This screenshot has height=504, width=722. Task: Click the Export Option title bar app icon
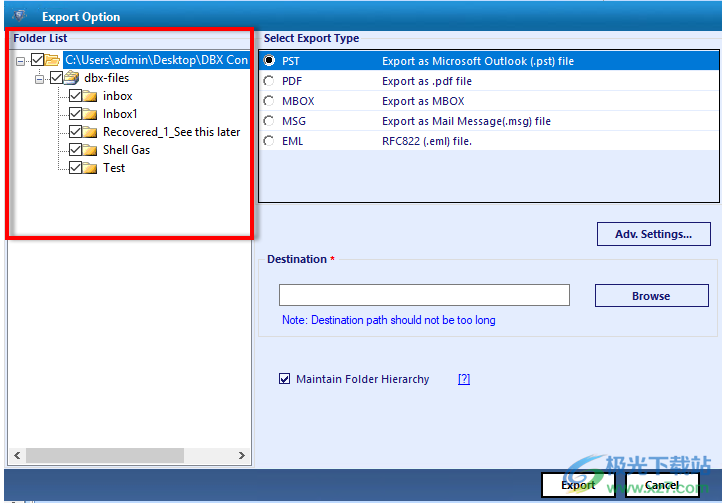19,16
